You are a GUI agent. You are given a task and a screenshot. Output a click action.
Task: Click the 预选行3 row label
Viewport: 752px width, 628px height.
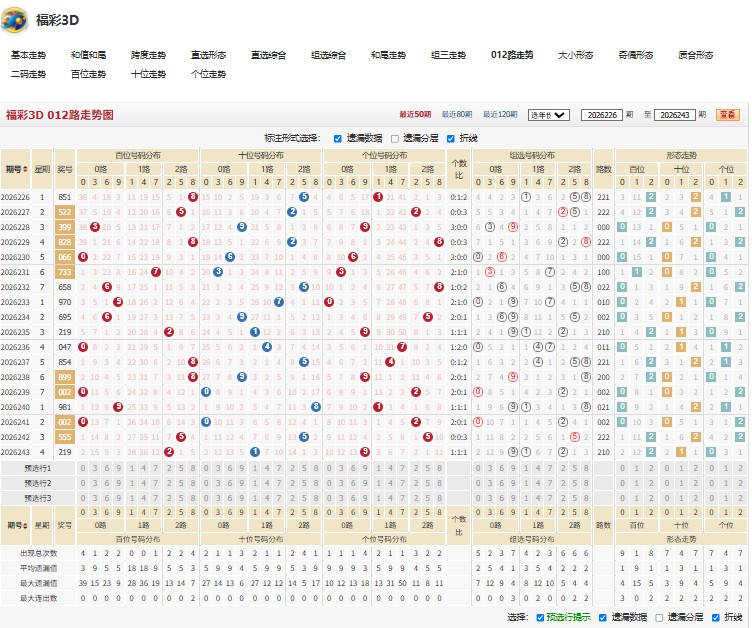38,498
